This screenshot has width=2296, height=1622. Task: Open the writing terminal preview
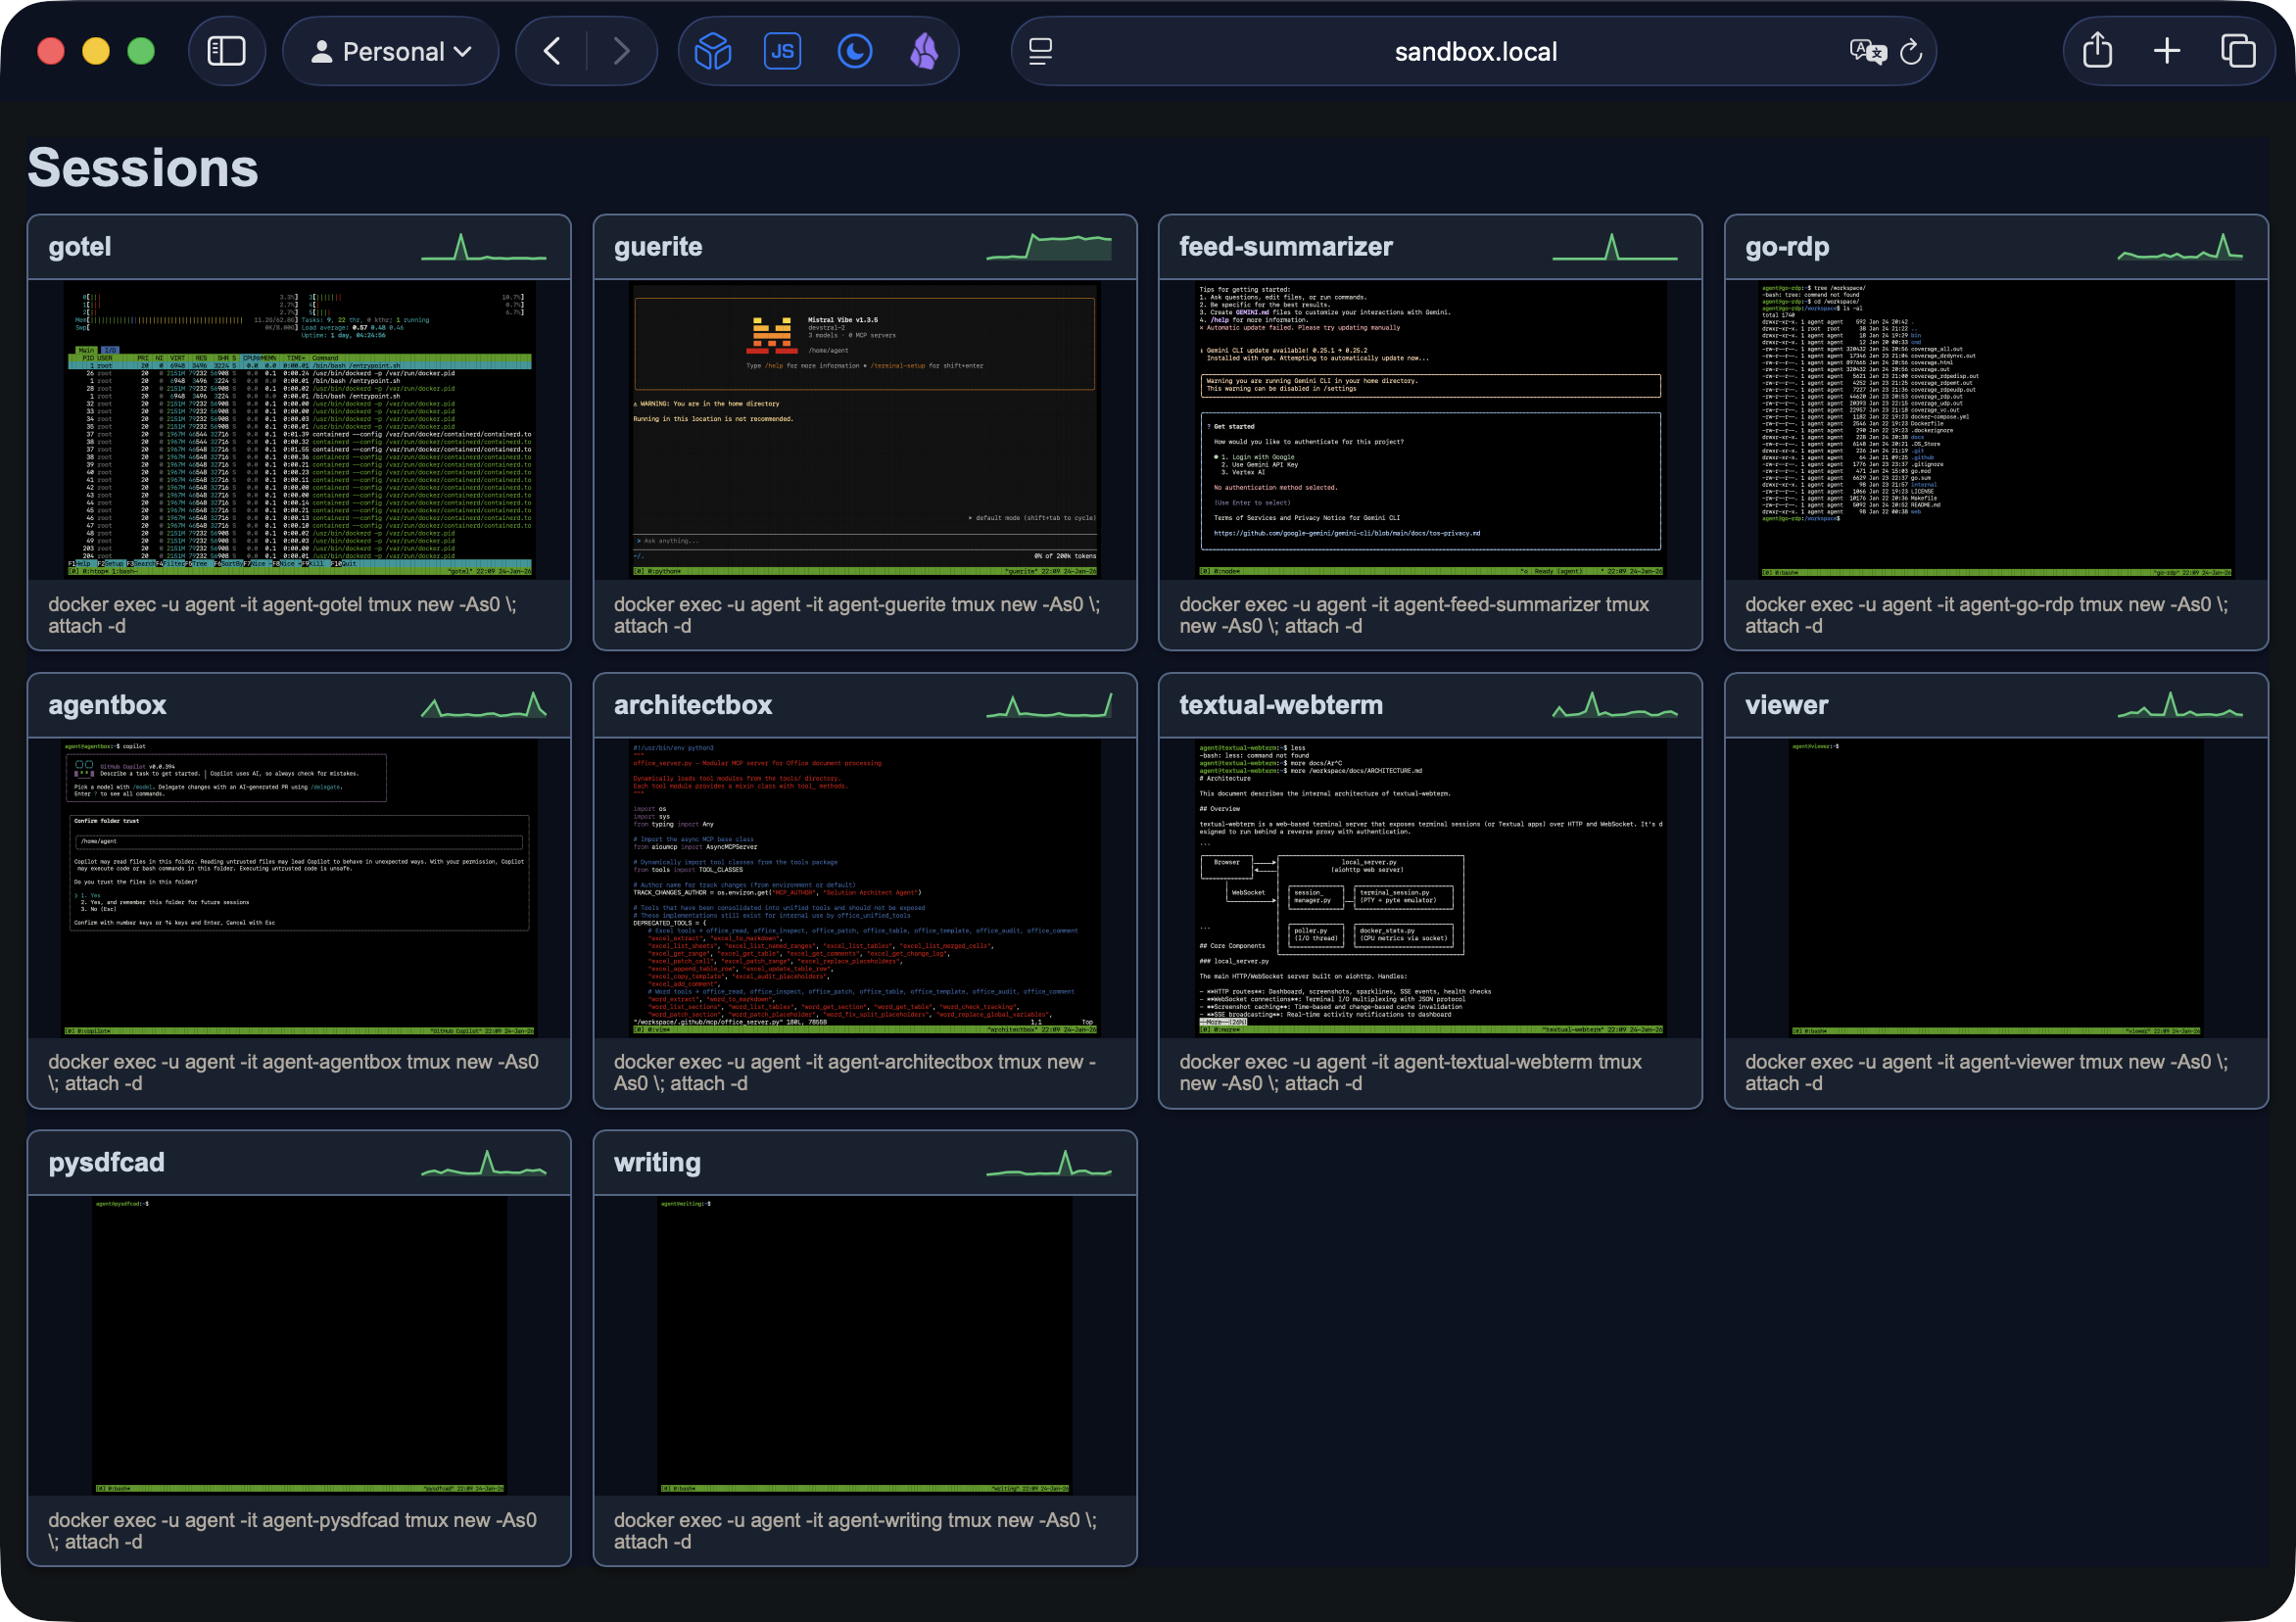[865, 1346]
